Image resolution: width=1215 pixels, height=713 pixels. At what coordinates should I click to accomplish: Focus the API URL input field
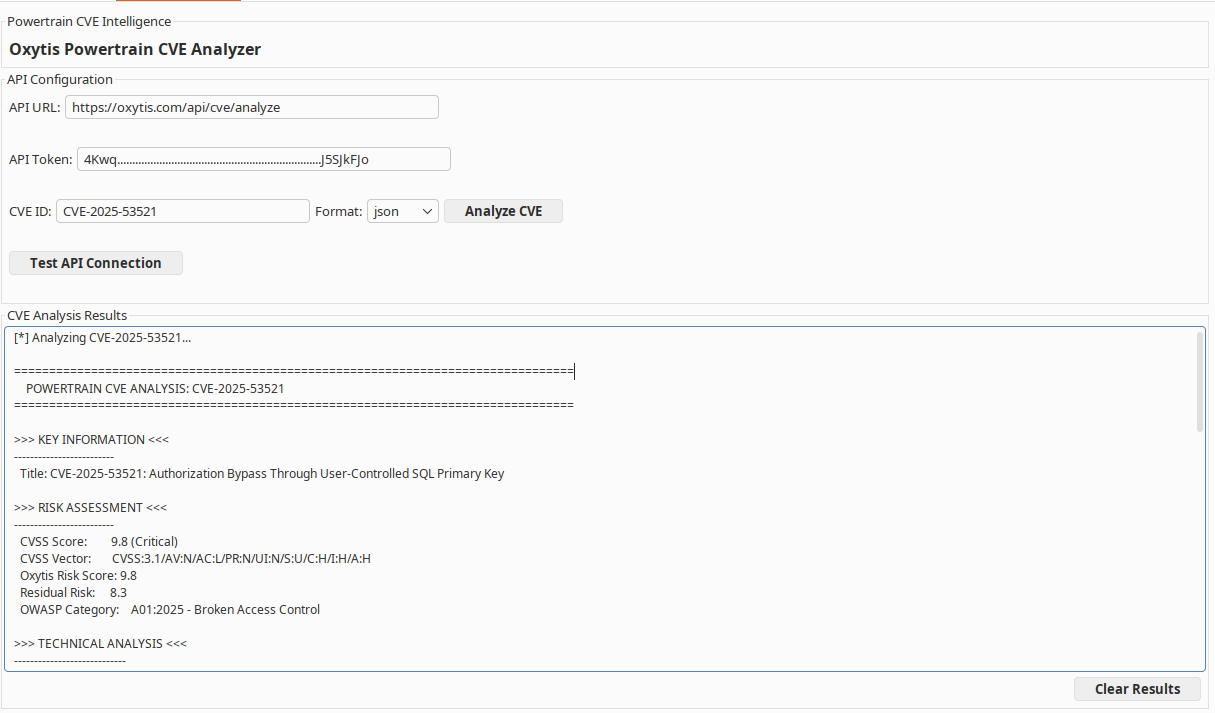click(252, 107)
